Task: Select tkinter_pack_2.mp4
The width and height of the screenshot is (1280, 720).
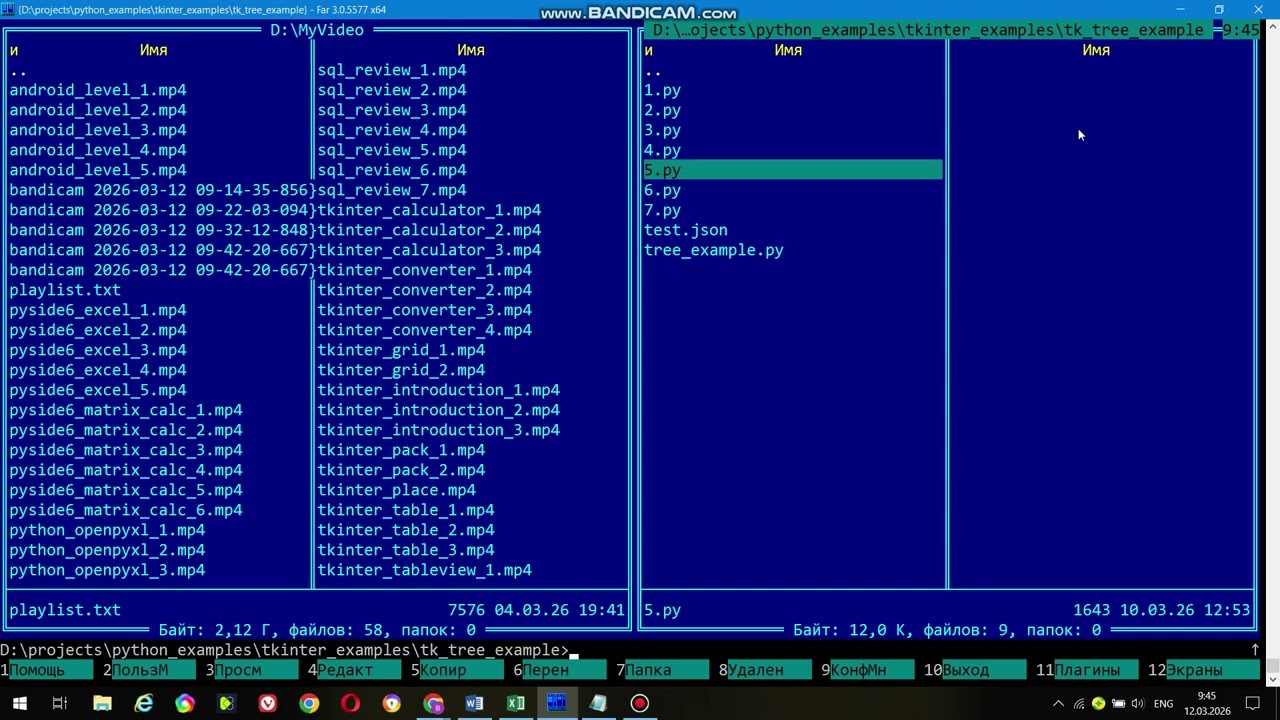Action: coord(401,470)
